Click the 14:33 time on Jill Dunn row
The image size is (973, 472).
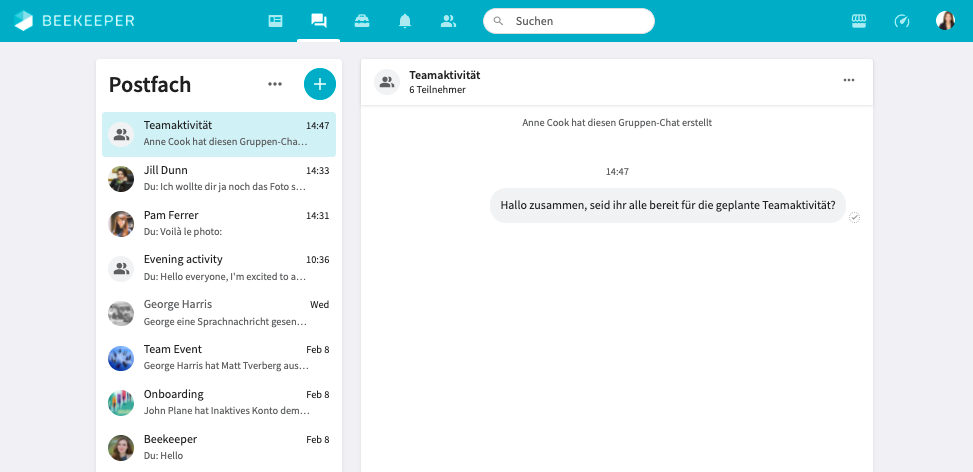coord(318,171)
